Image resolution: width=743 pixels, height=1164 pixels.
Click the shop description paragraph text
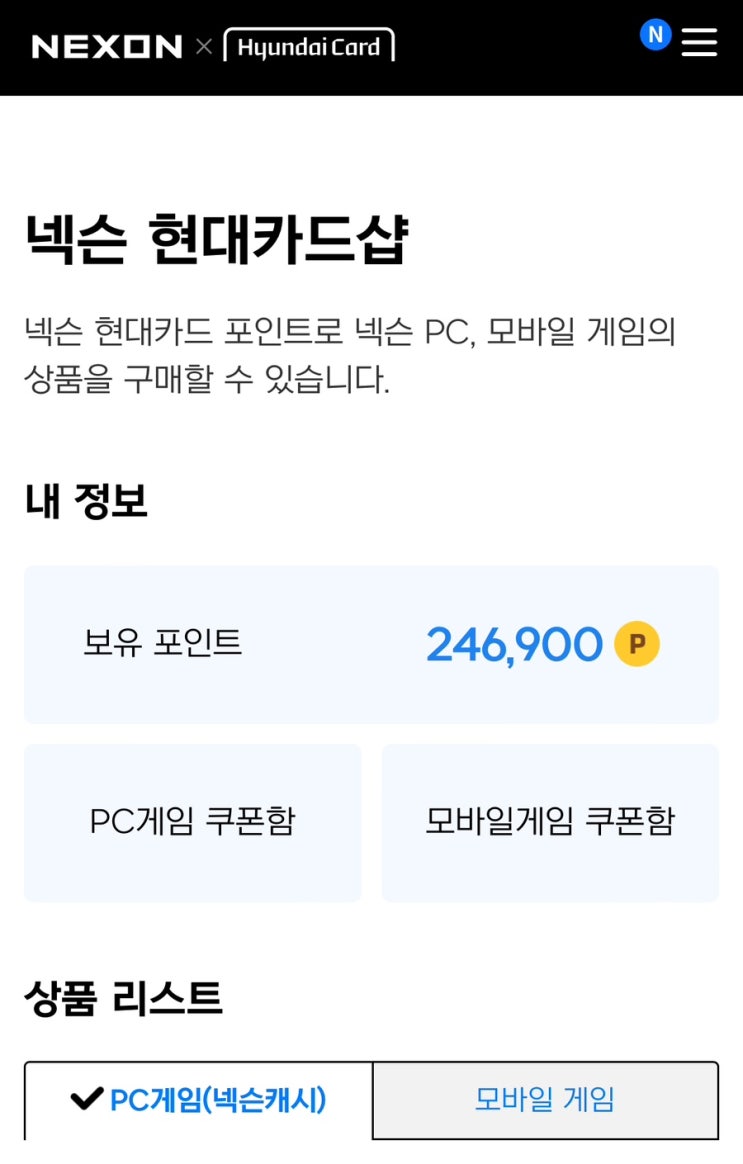click(350, 355)
